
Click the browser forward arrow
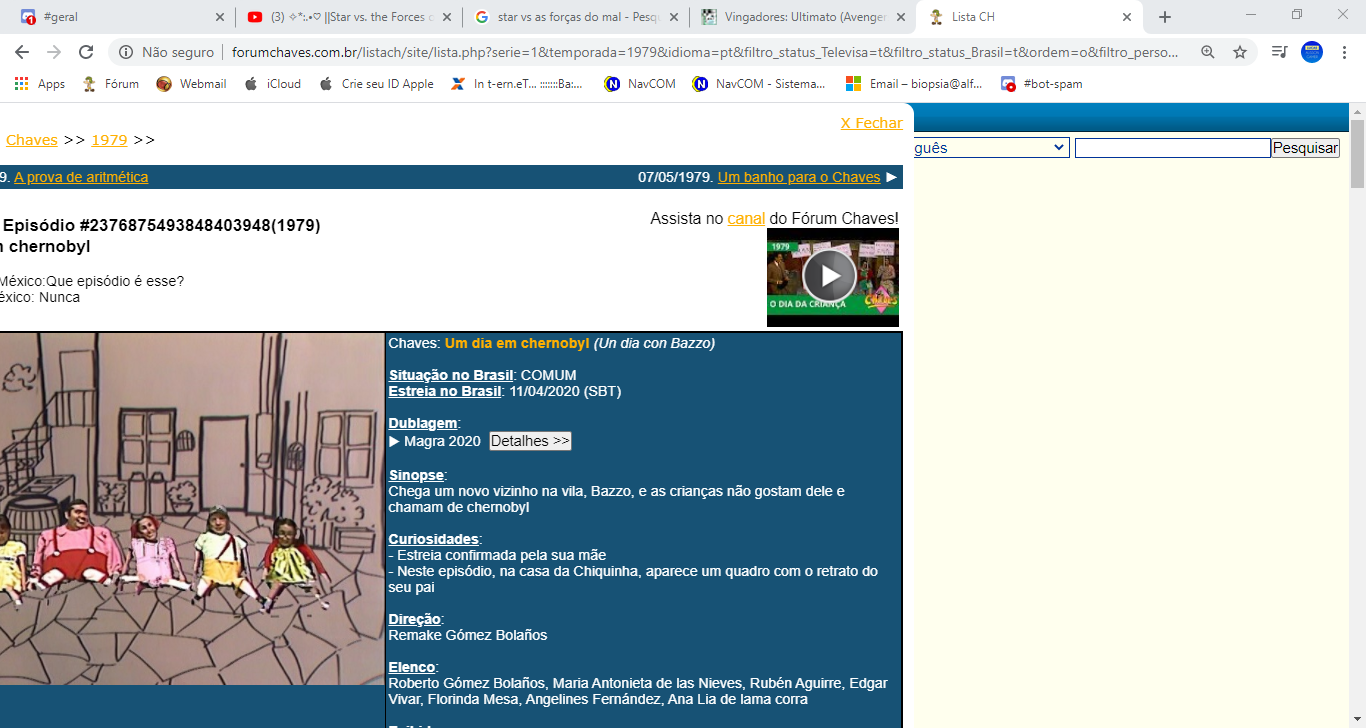54,52
